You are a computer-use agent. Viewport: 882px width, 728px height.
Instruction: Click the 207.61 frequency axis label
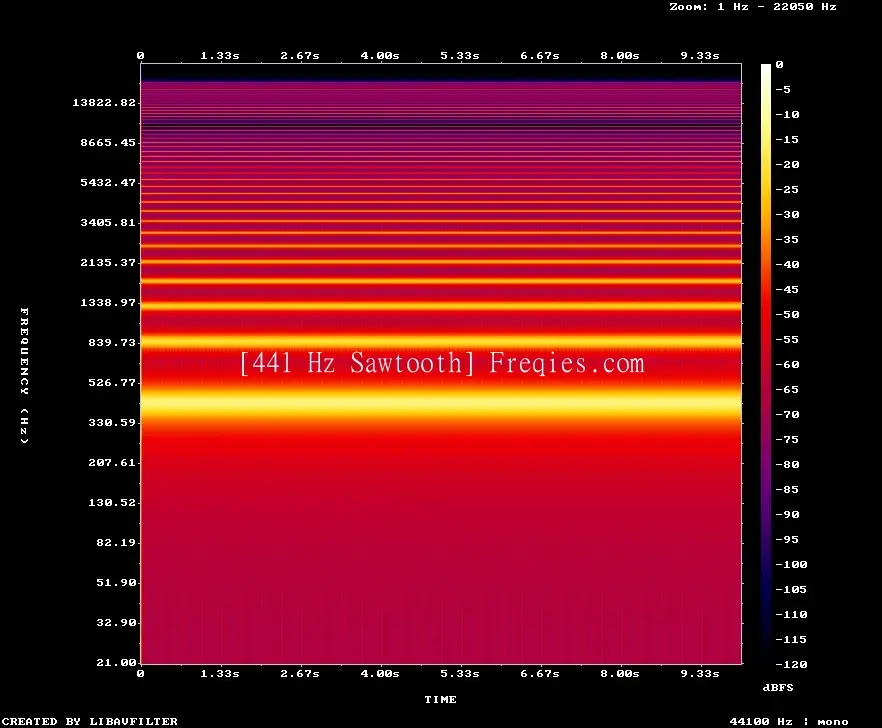tap(112, 462)
